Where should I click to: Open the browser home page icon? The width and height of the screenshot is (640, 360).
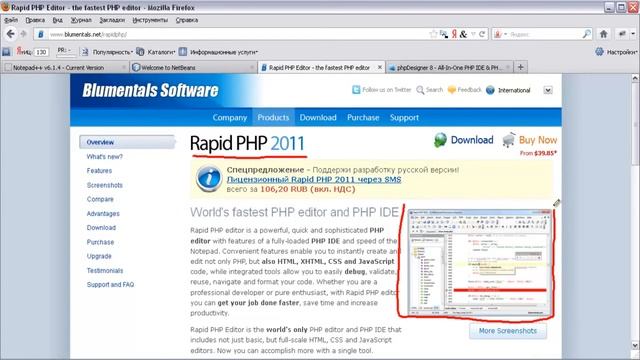603,34
